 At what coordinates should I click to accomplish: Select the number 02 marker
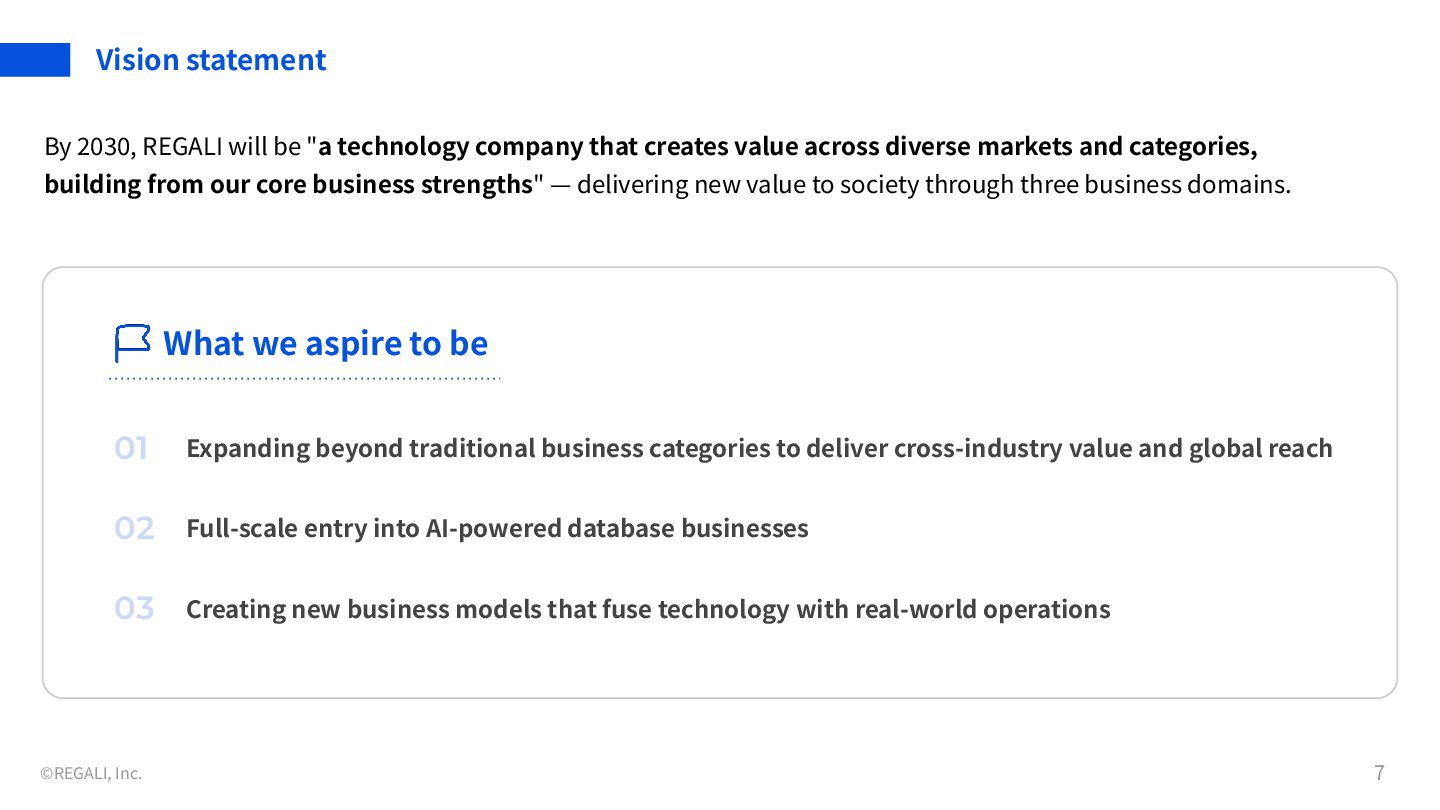pyautogui.click(x=134, y=528)
